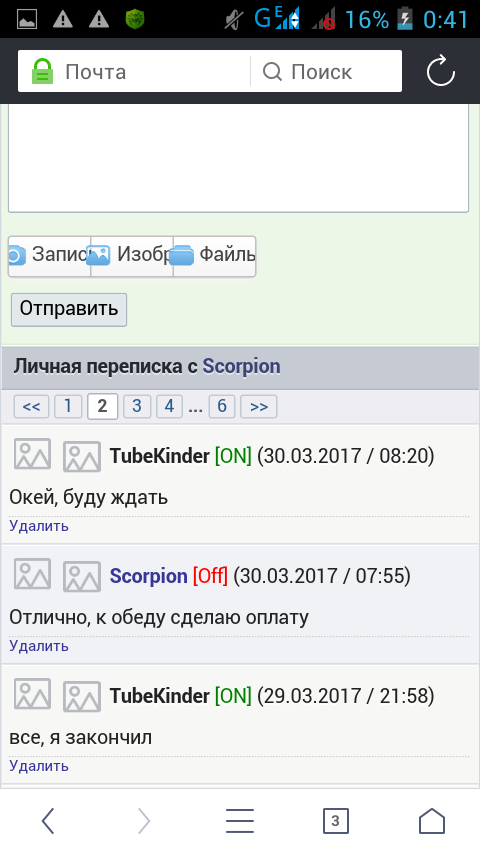Send the message with Отправить
Image resolution: width=480 pixels, height=854 pixels.
(x=69, y=309)
